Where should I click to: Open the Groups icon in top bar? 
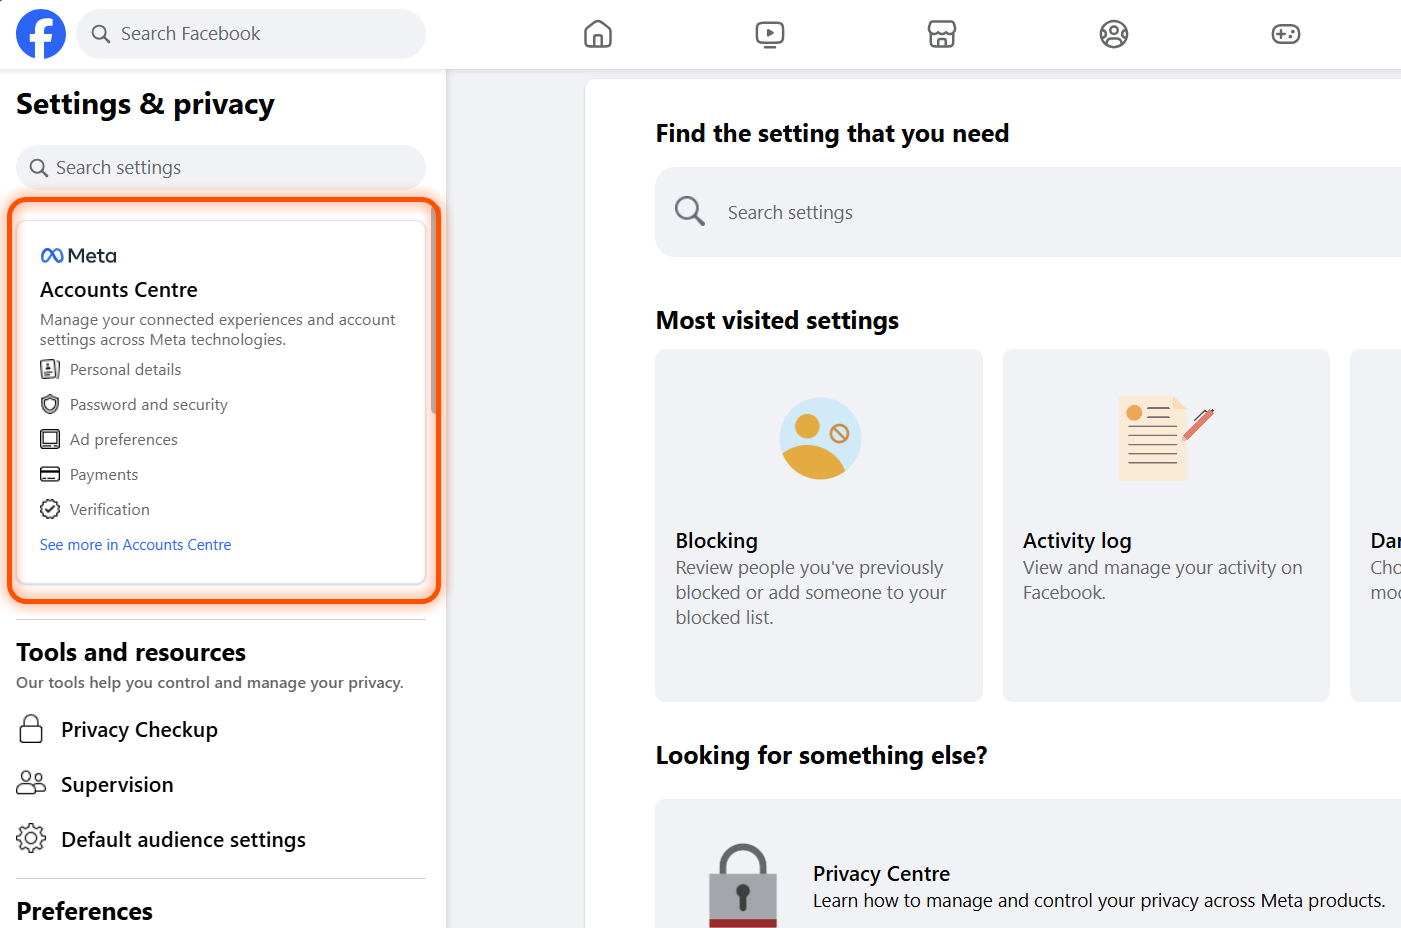[1114, 34]
